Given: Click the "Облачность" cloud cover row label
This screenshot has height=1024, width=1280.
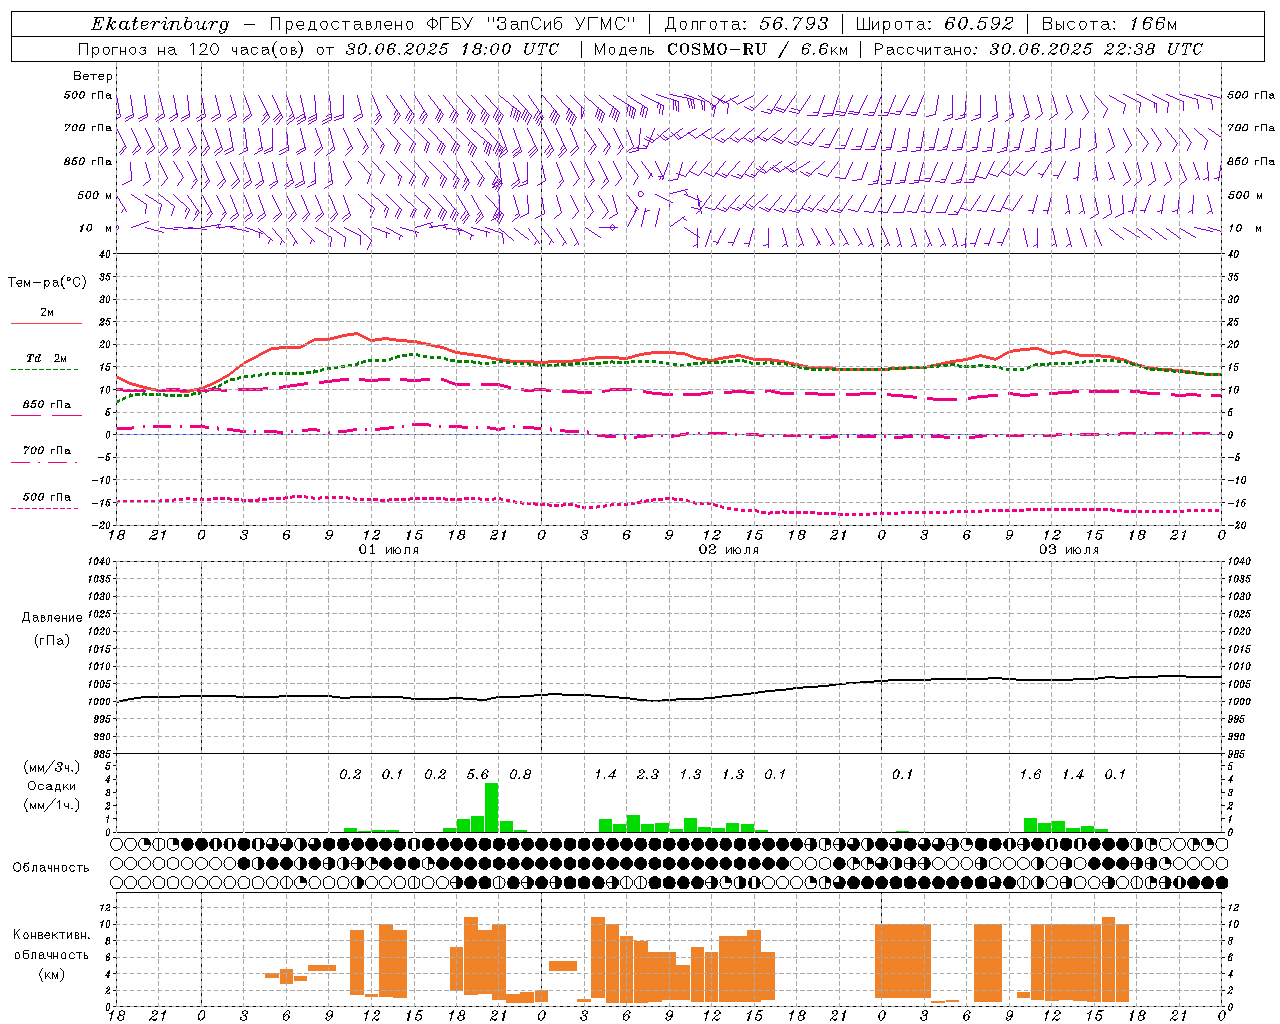Looking at the screenshot, I should click(51, 867).
